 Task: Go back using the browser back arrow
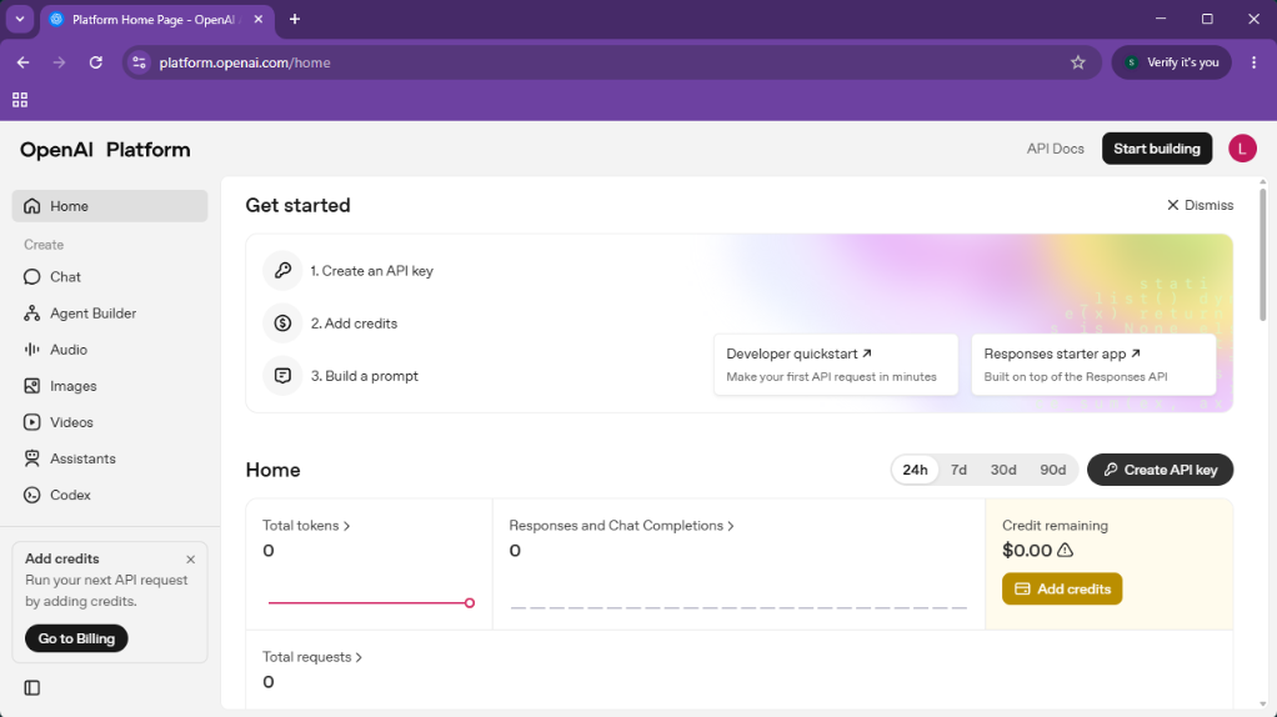tap(23, 62)
